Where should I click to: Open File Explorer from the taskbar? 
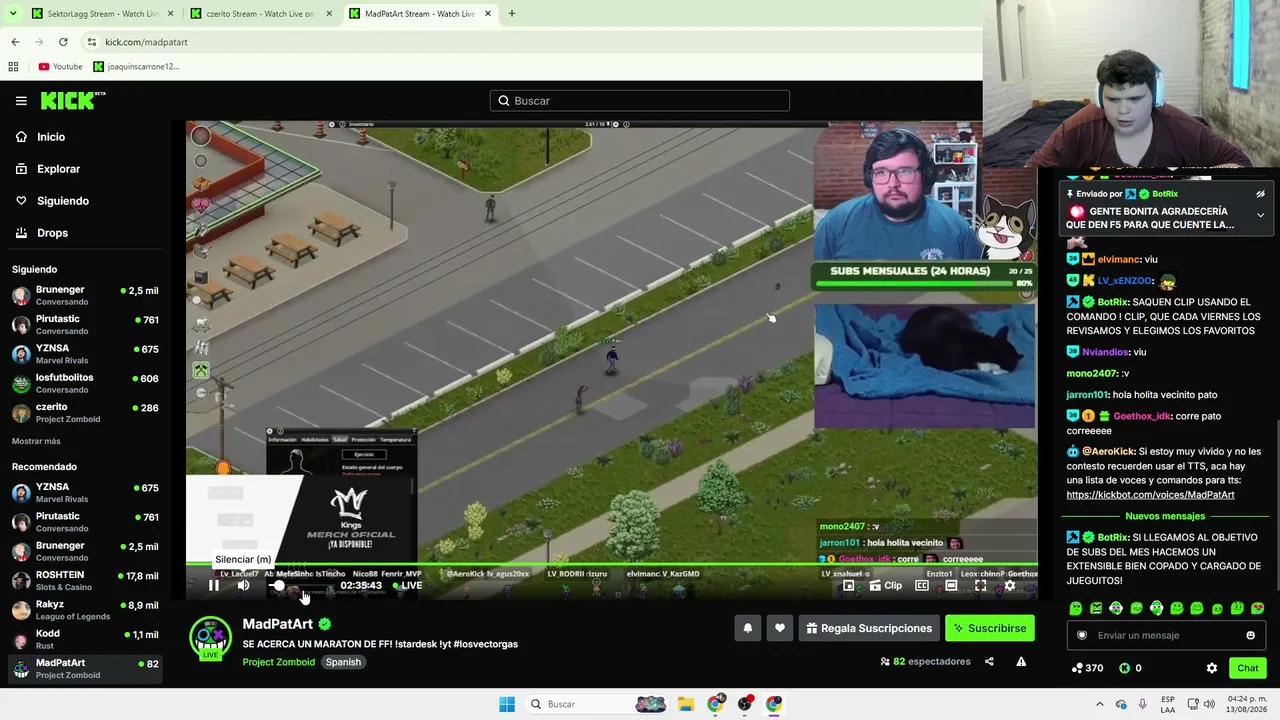coord(686,704)
